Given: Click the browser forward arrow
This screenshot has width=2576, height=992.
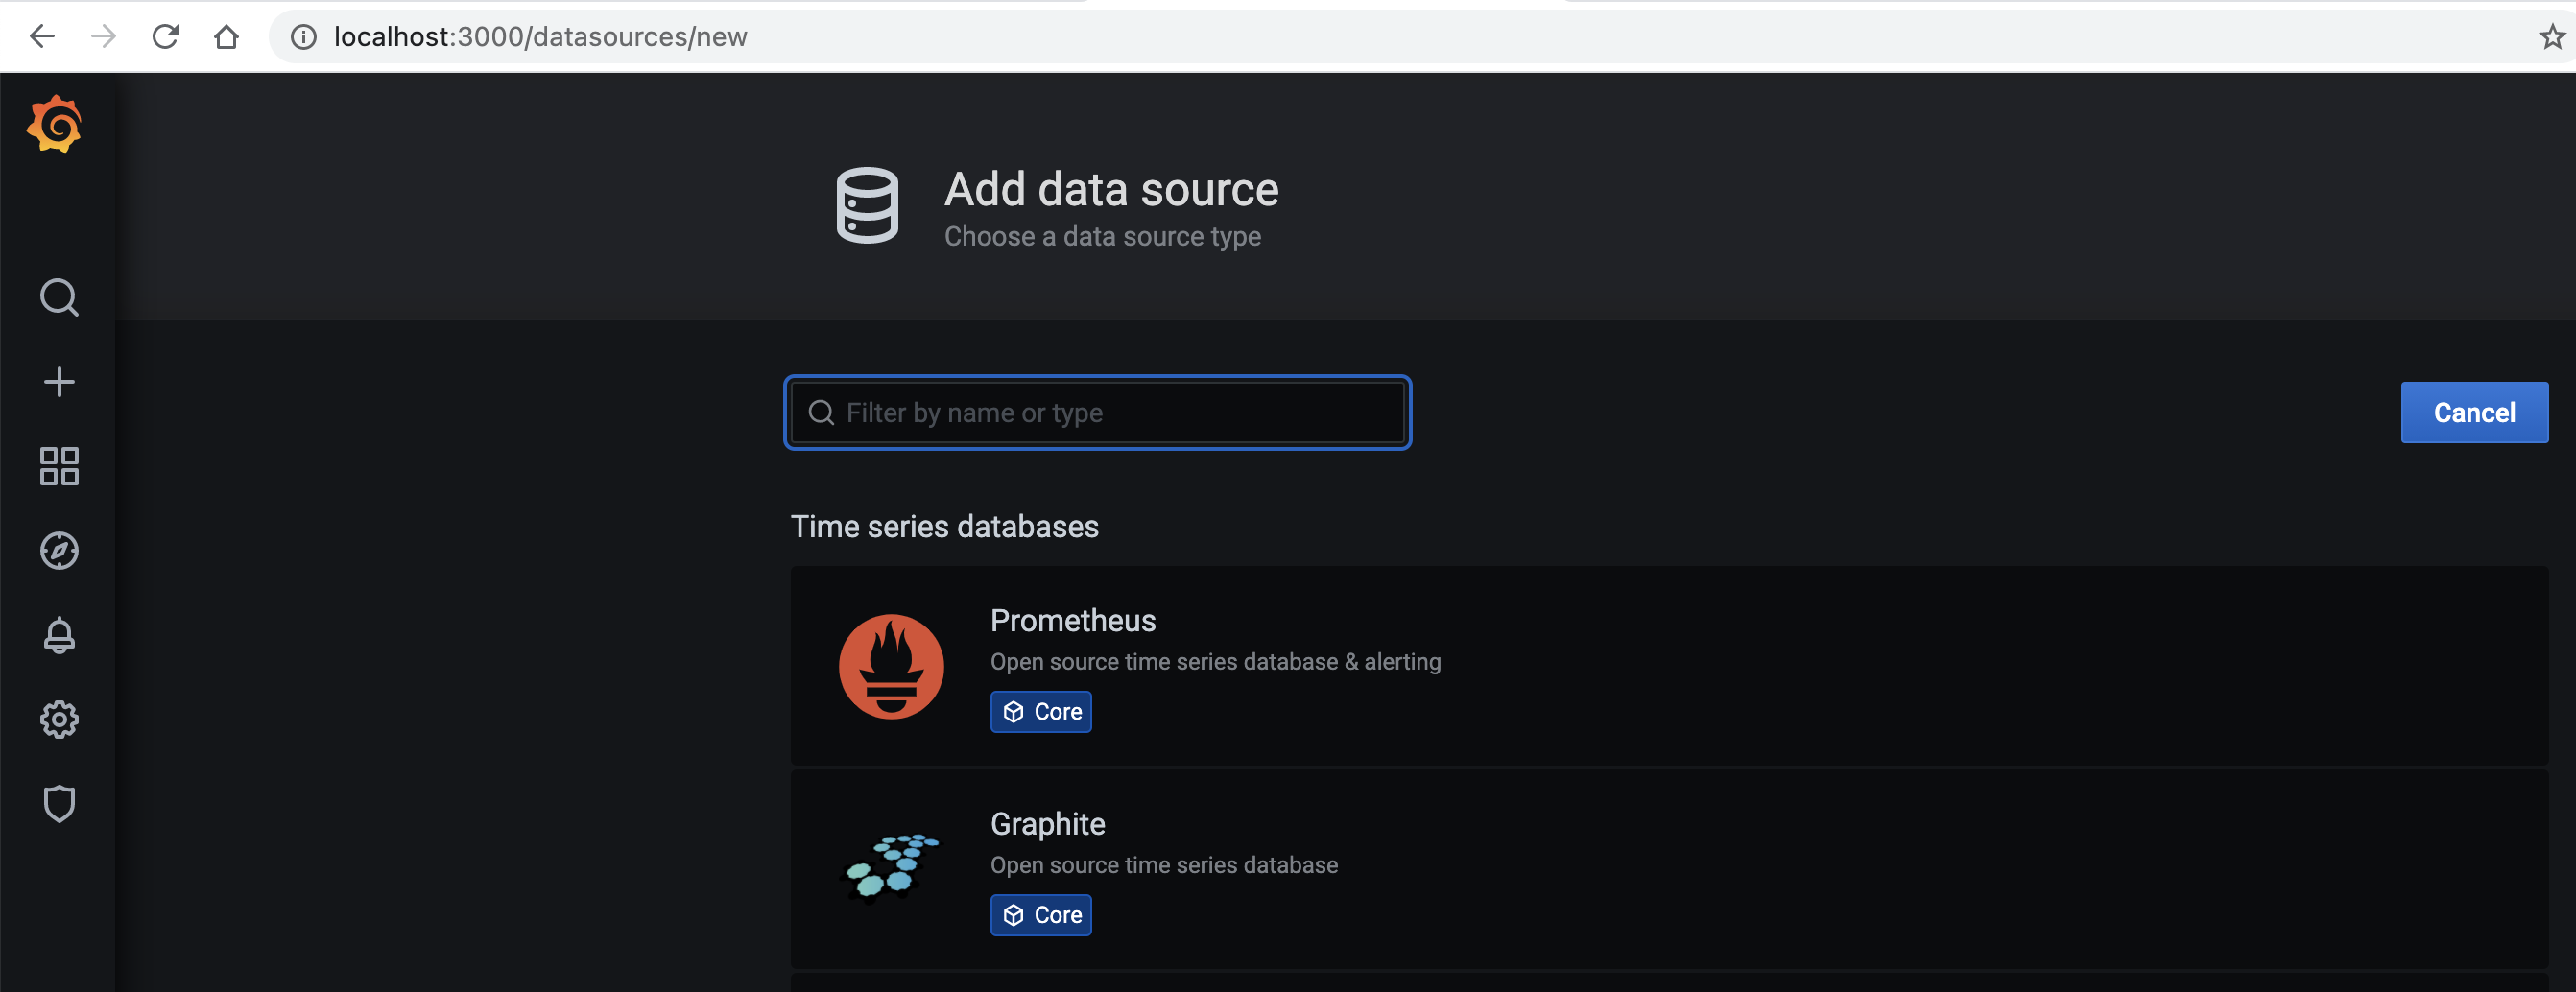Looking at the screenshot, I should (x=103, y=37).
